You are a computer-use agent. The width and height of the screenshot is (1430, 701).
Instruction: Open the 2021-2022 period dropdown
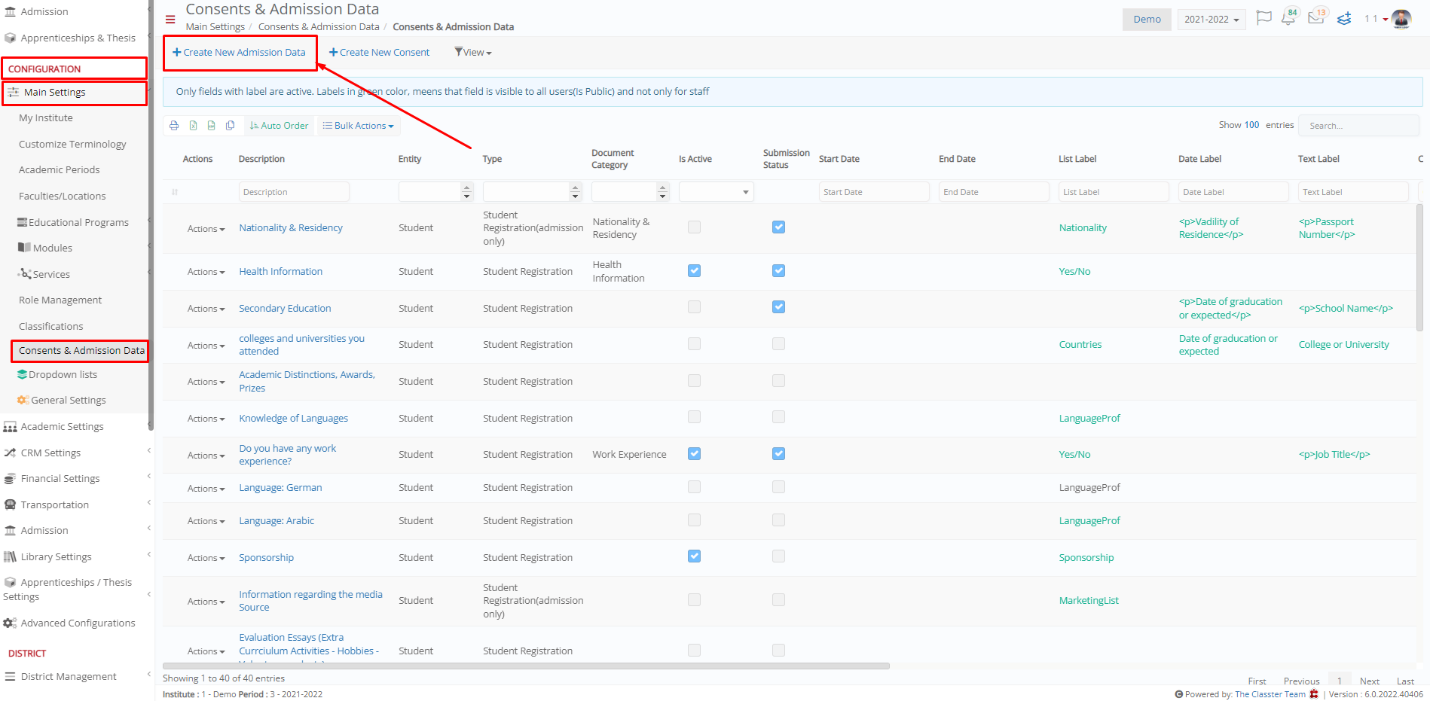pyautogui.click(x=1211, y=19)
